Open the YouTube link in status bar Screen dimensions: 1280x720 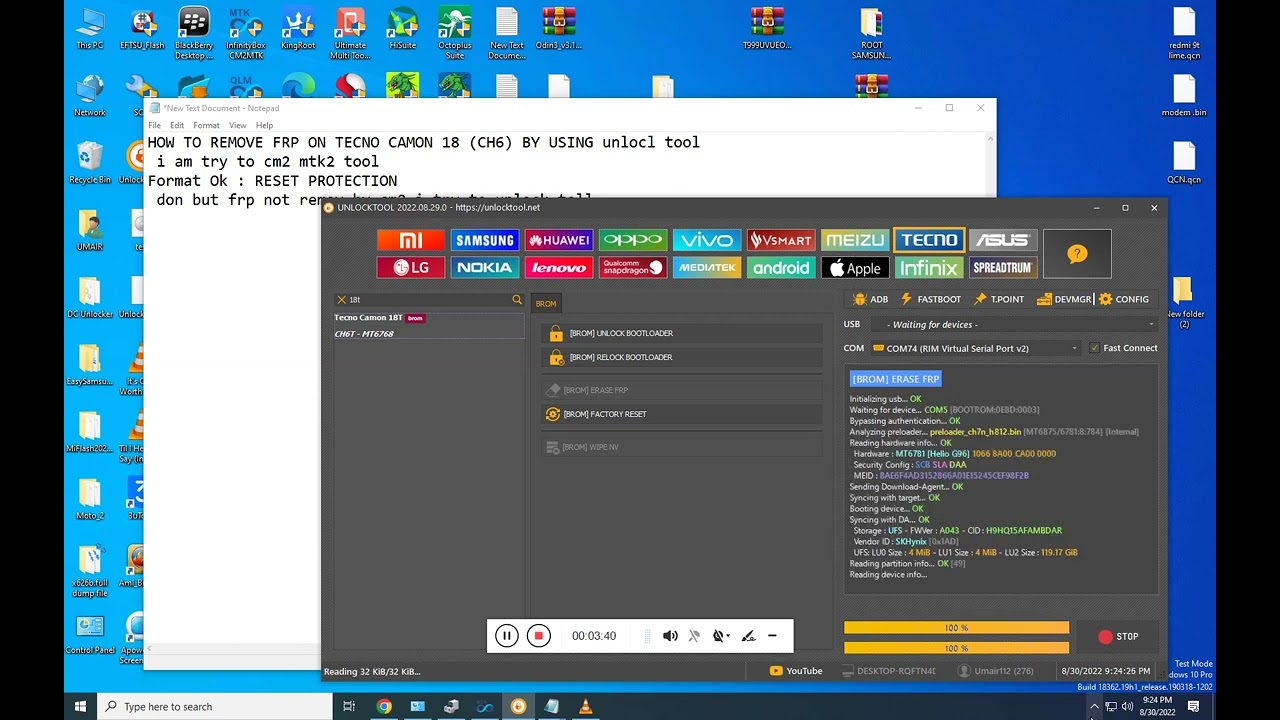pos(797,671)
